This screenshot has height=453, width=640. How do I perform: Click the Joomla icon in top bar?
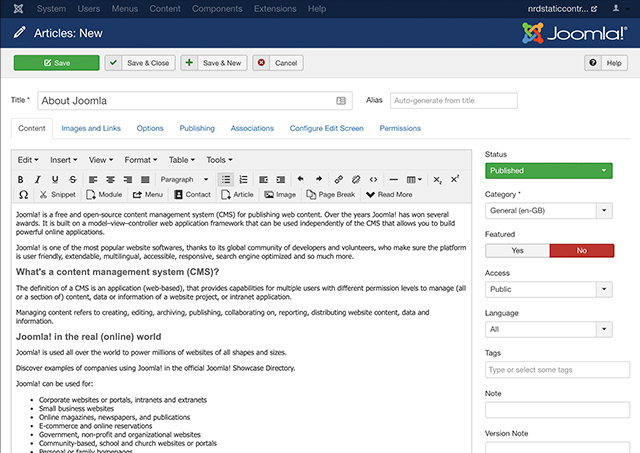click(18, 9)
